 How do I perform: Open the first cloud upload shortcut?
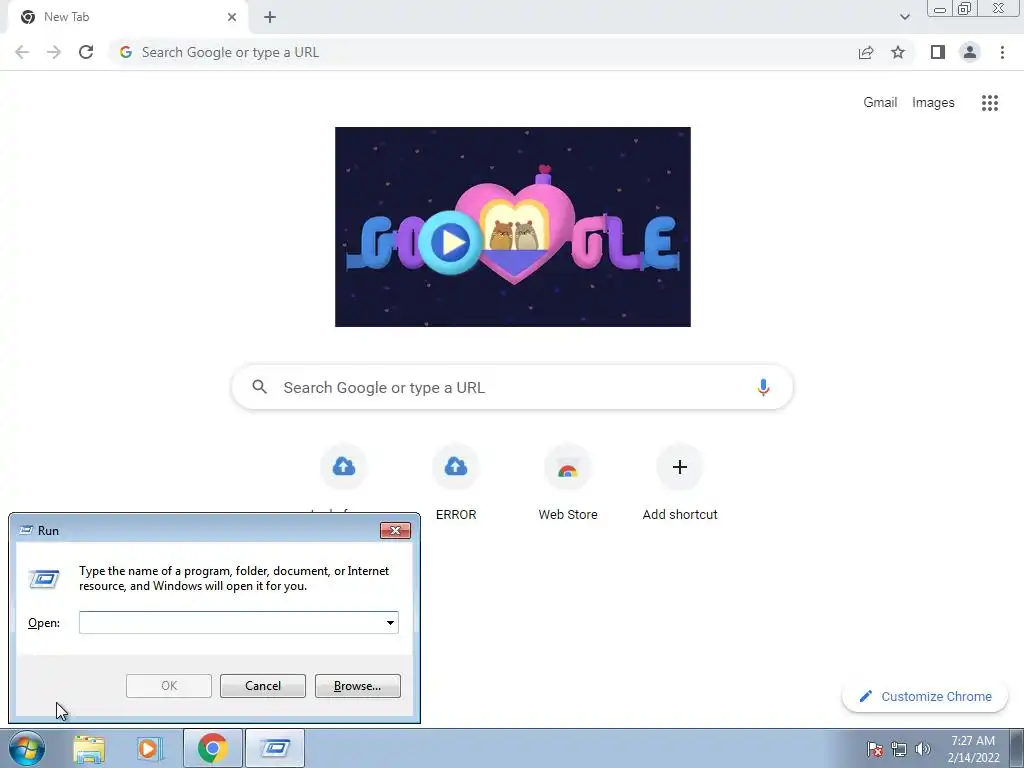[344, 466]
